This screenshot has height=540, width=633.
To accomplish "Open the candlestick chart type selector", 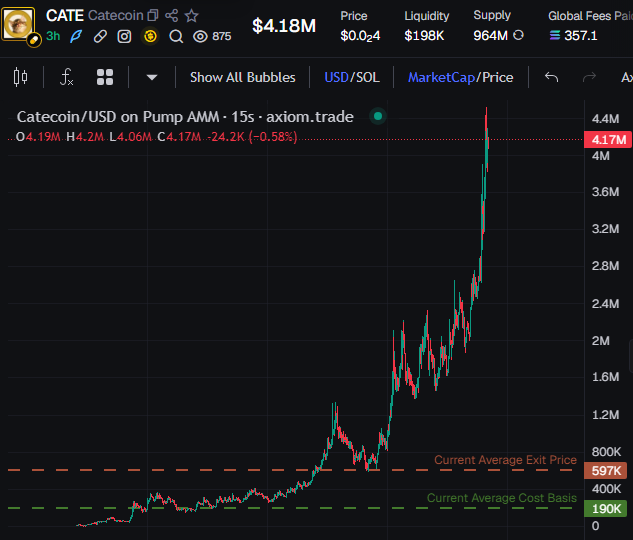I will pos(21,77).
